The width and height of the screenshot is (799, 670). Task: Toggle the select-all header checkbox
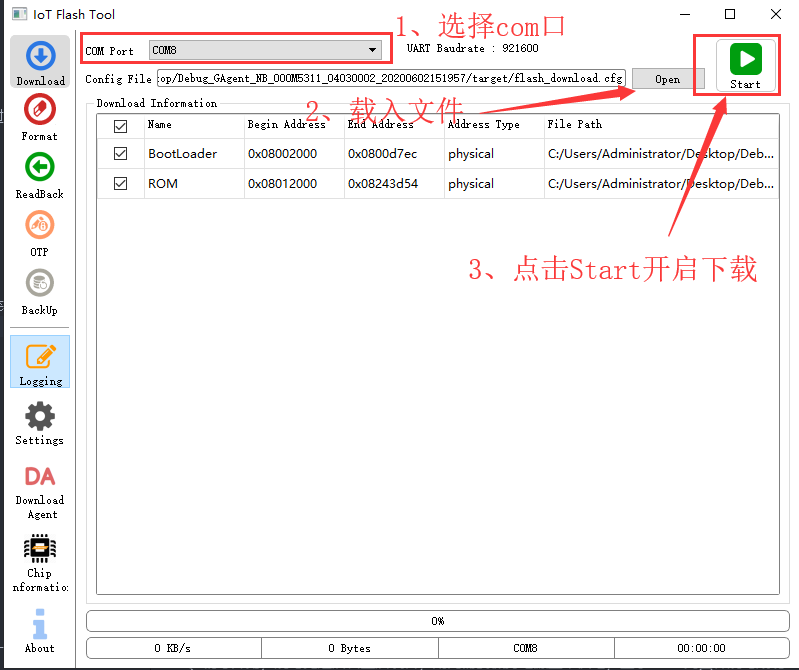pyautogui.click(x=121, y=126)
